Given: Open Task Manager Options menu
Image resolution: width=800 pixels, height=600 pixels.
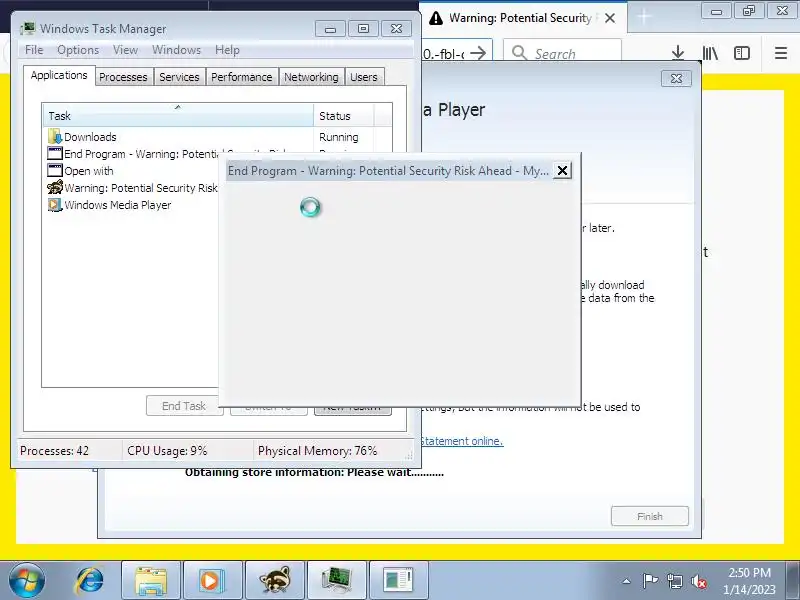Looking at the screenshot, I should [x=78, y=50].
